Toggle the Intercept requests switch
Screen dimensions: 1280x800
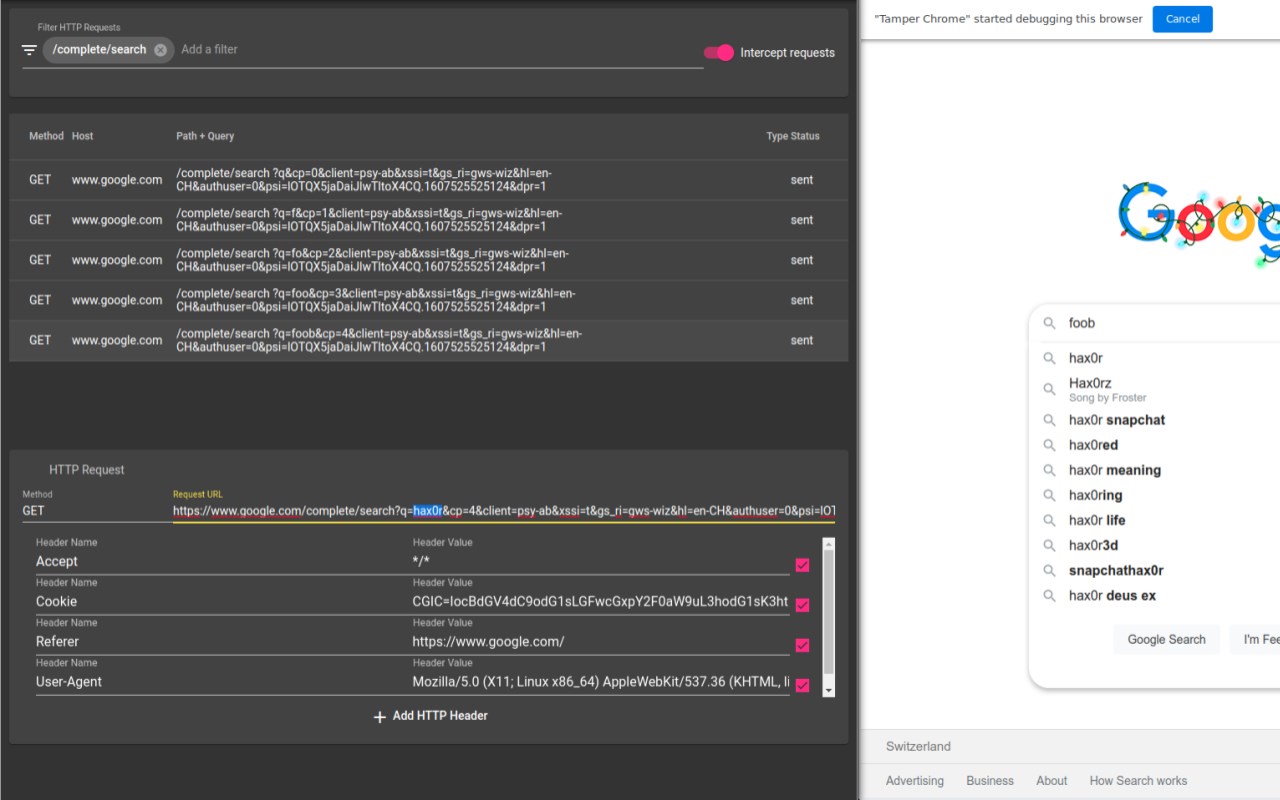pos(719,53)
